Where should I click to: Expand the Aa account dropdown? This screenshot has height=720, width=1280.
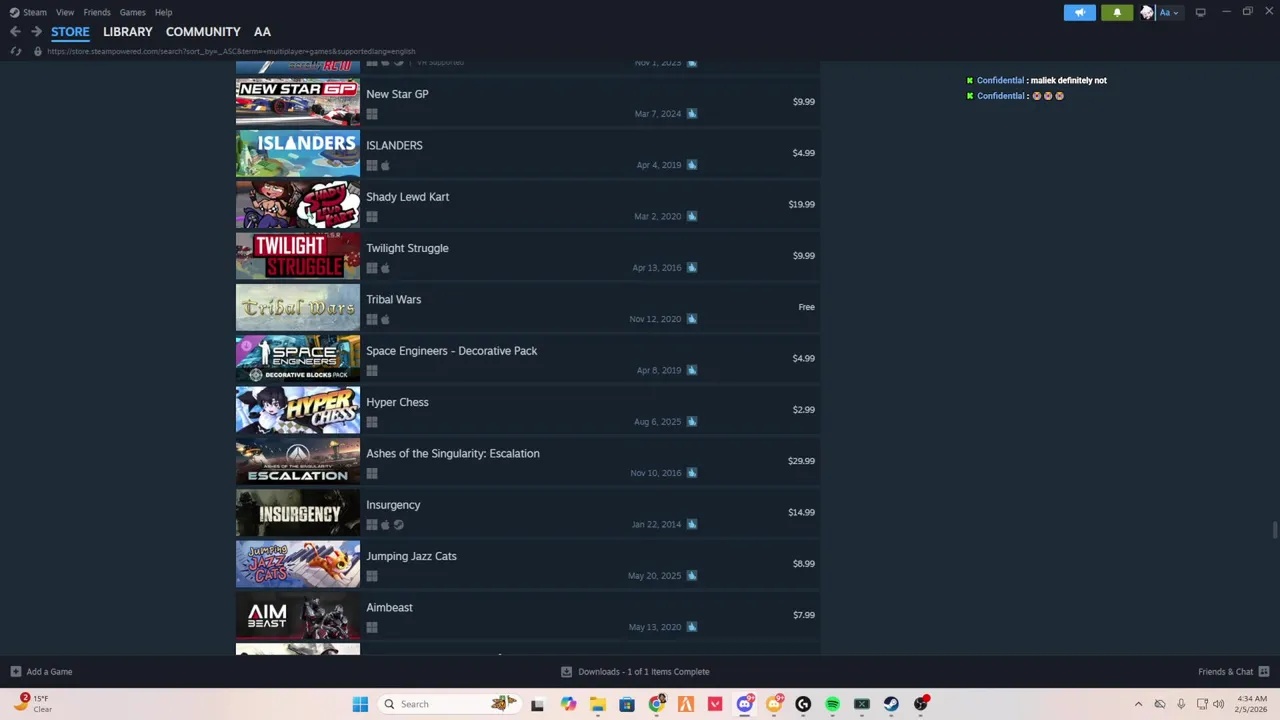(x=1169, y=12)
